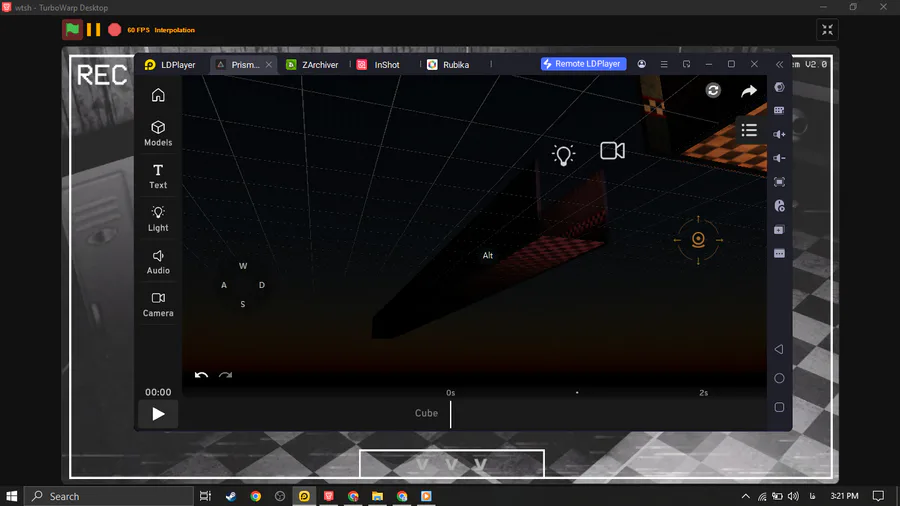Viewport: 900px width, 506px height.
Task: Switch to the LDPlayer tab
Action: 170,65
